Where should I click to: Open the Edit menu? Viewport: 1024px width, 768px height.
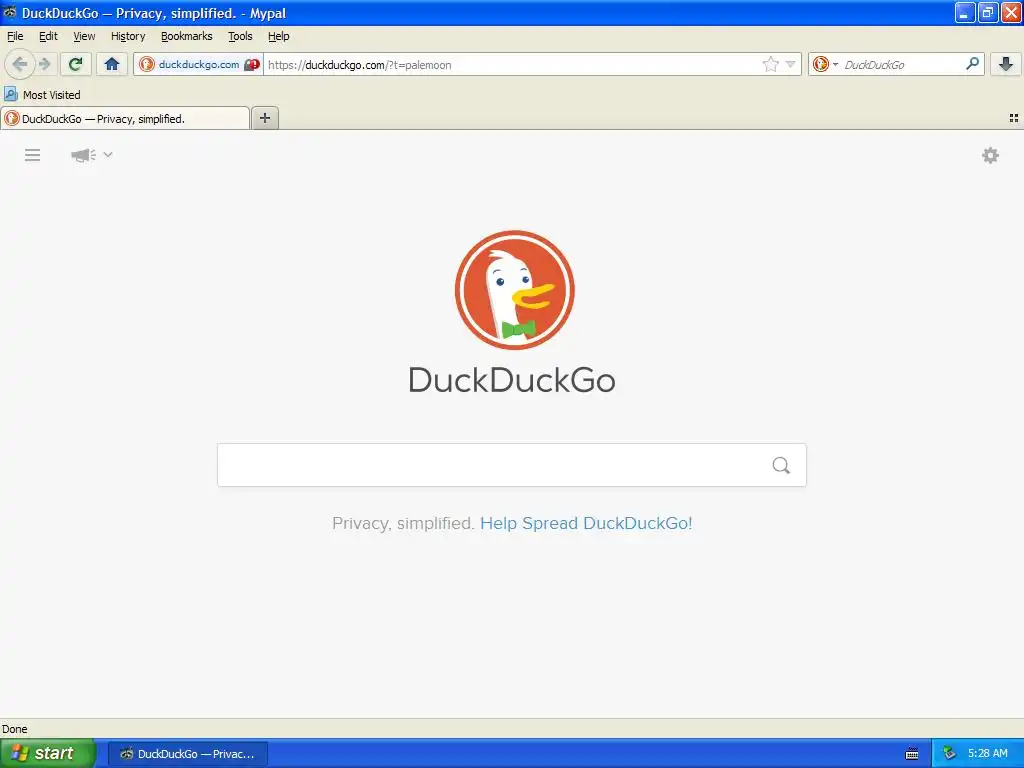pyautogui.click(x=48, y=37)
